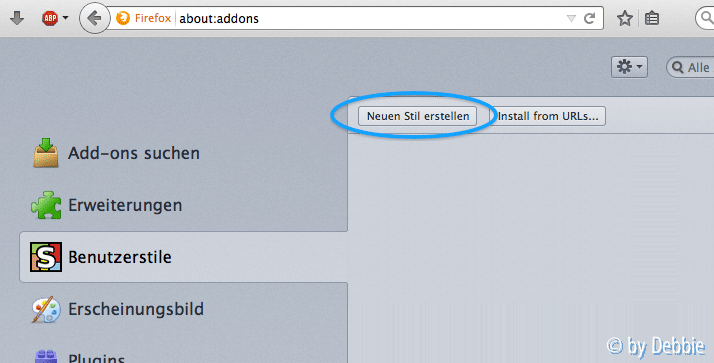Open the URL history dropdown triangle

point(571,19)
